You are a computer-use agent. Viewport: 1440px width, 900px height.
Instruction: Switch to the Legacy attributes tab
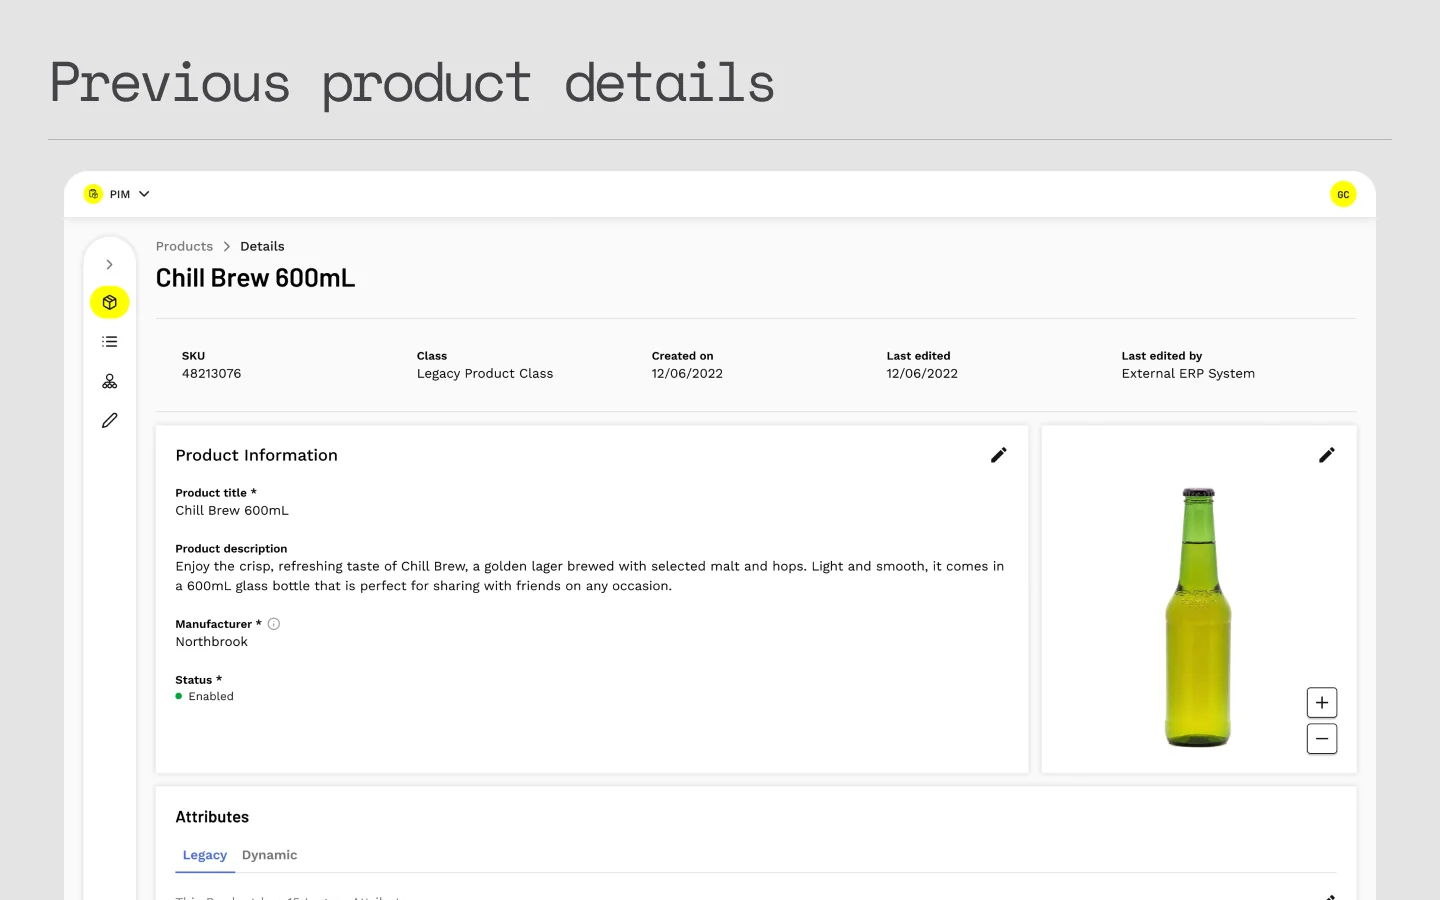[x=205, y=855]
